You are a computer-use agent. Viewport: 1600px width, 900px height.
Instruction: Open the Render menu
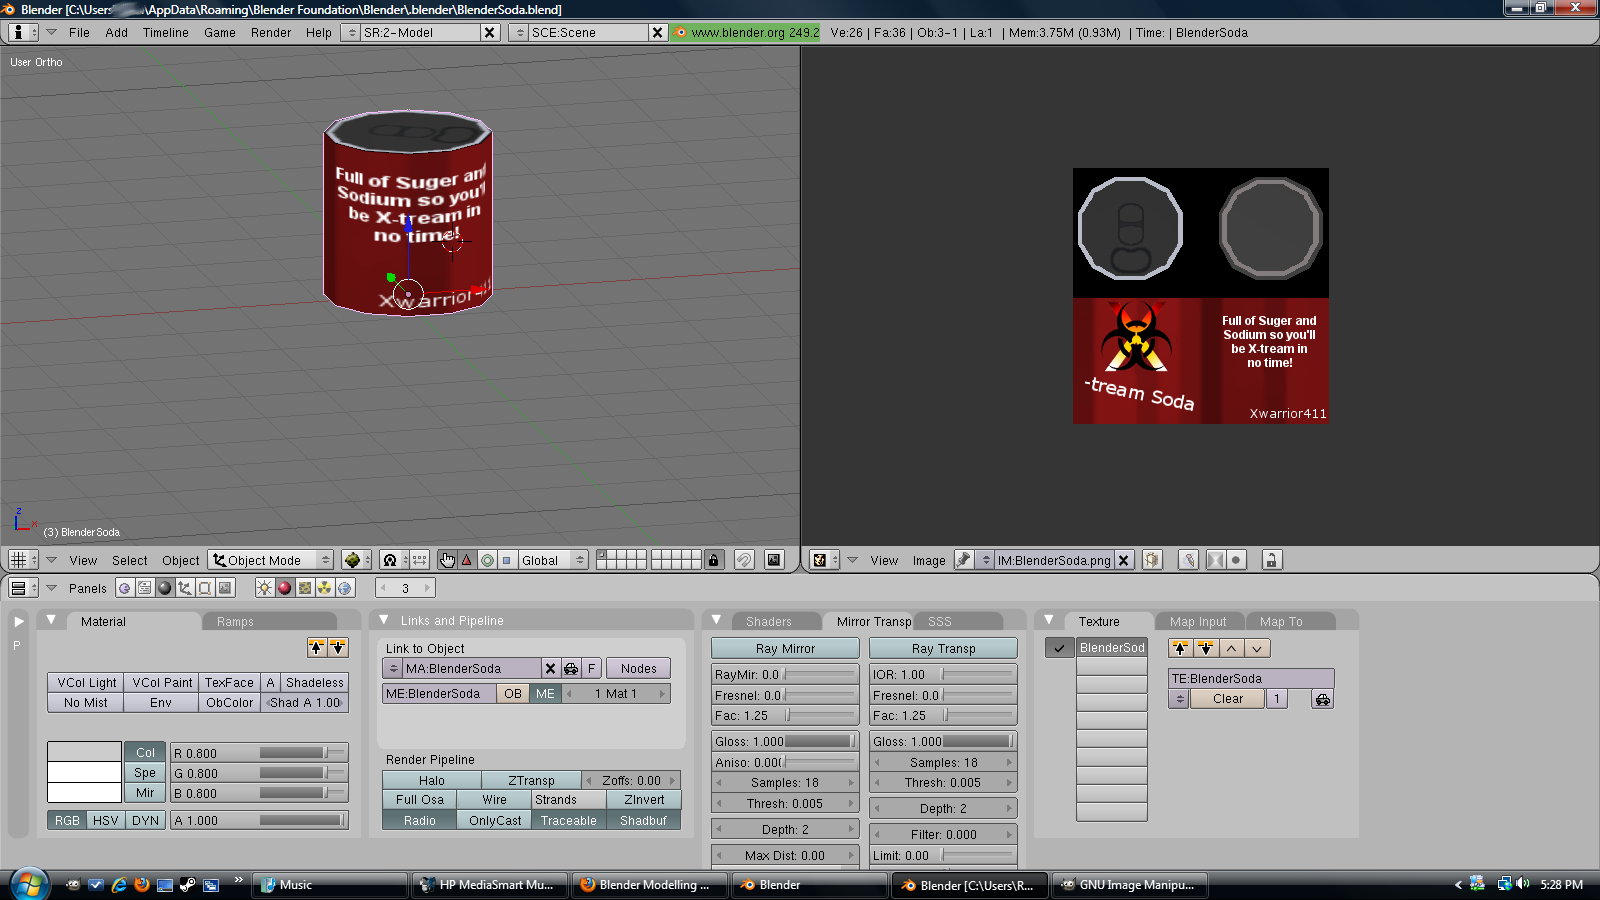(x=270, y=32)
